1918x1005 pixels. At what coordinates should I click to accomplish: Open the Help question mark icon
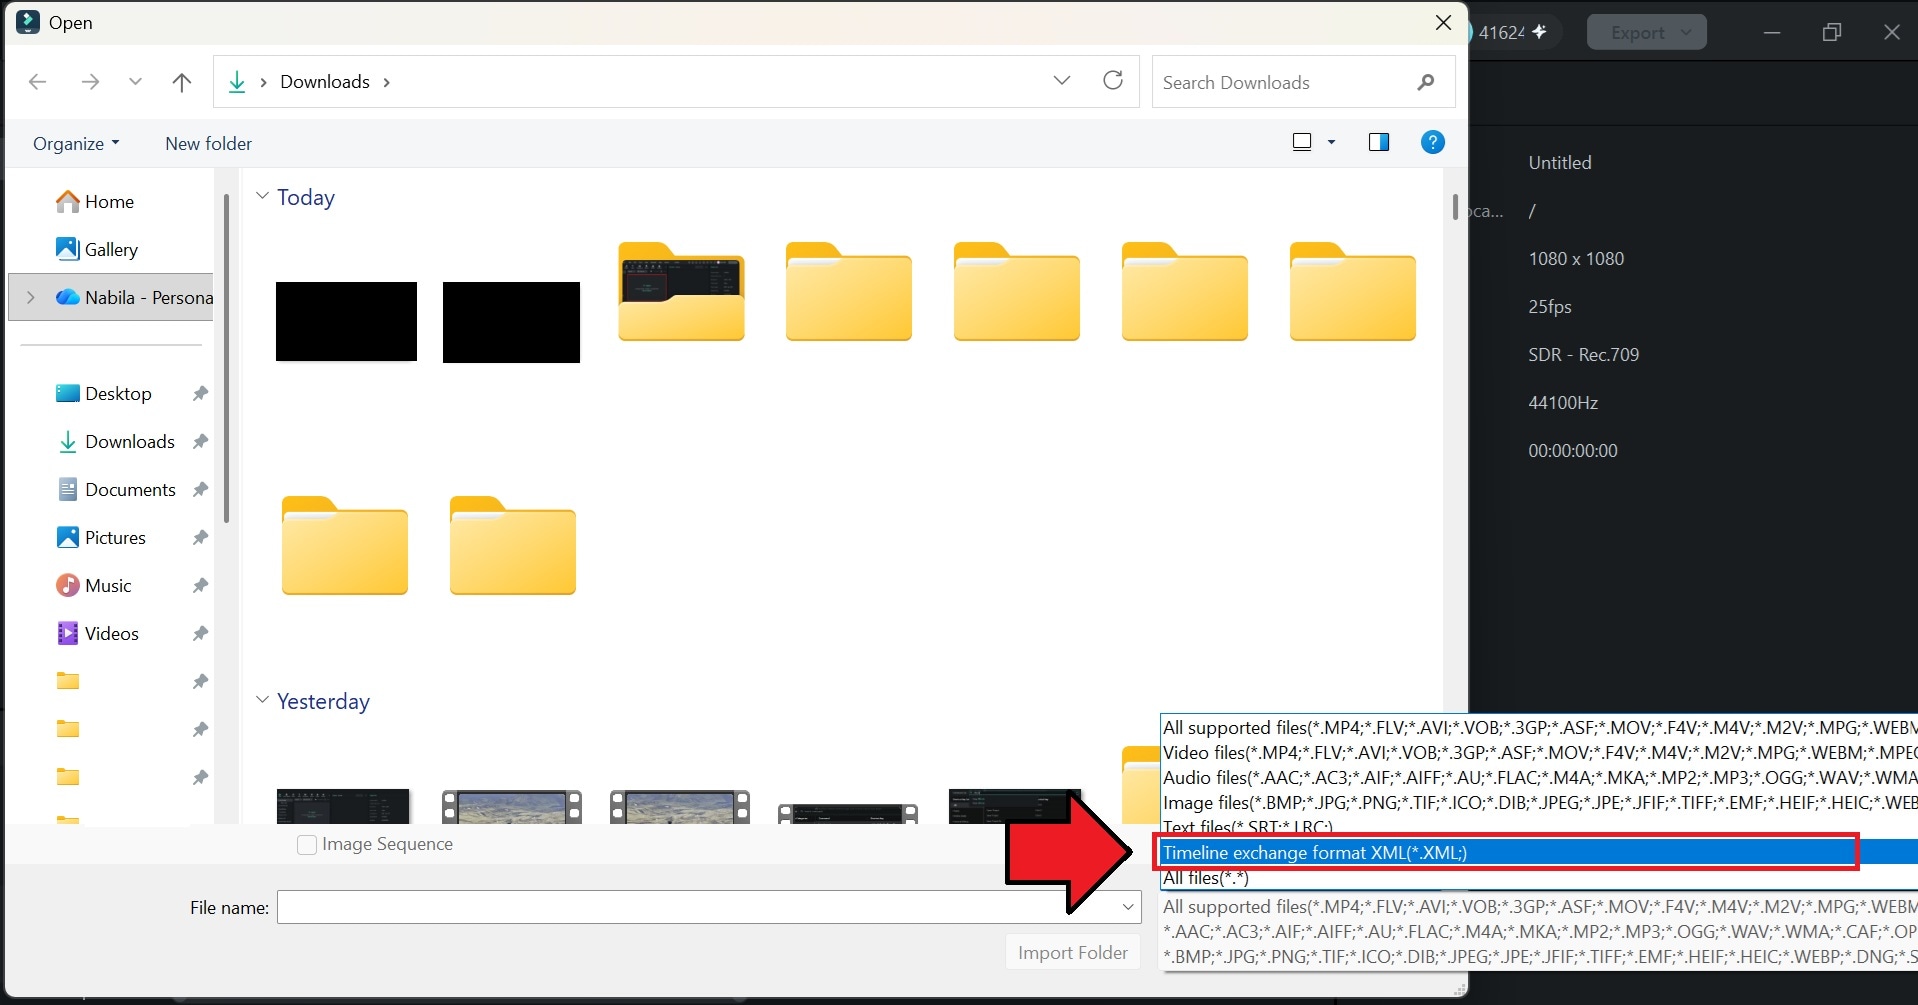click(1432, 142)
